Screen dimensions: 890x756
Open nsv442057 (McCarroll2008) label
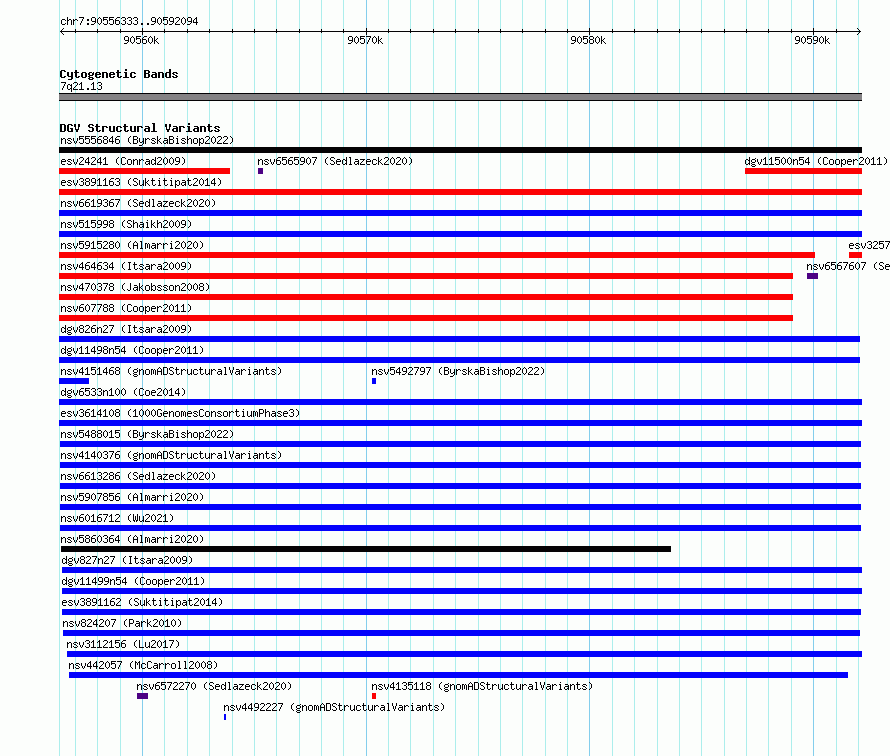143,665
